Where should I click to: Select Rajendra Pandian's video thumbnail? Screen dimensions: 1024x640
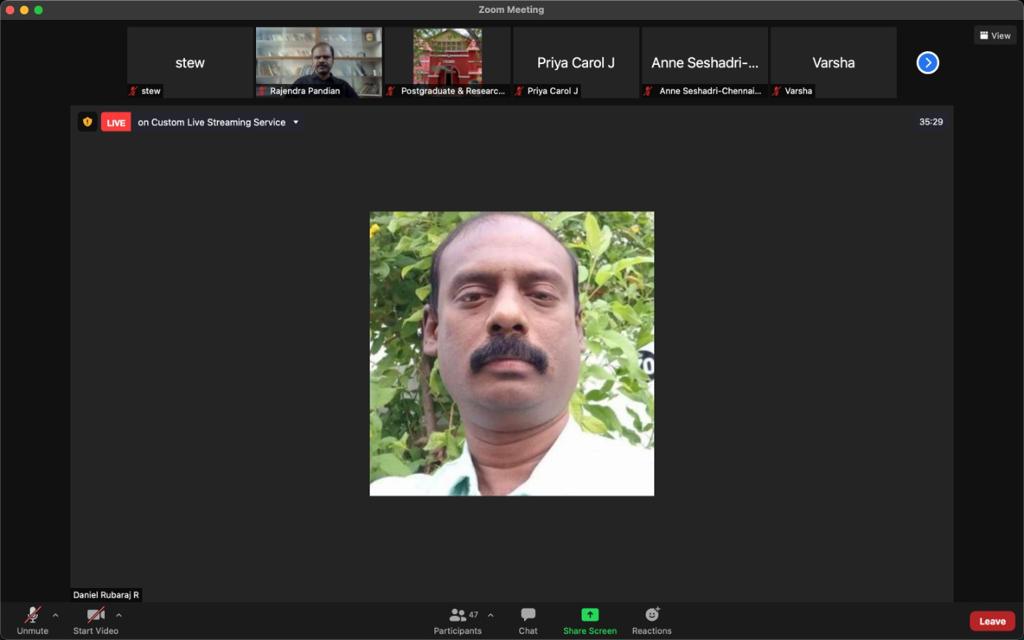[x=319, y=62]
